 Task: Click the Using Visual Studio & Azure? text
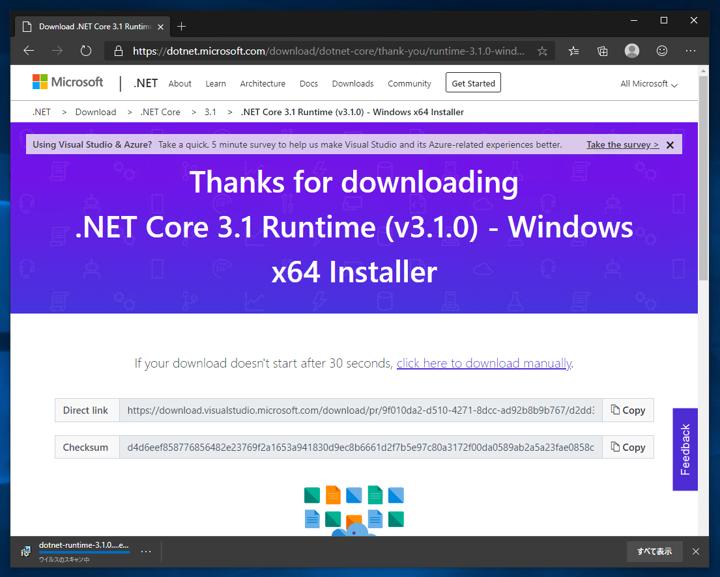[92, 145]
